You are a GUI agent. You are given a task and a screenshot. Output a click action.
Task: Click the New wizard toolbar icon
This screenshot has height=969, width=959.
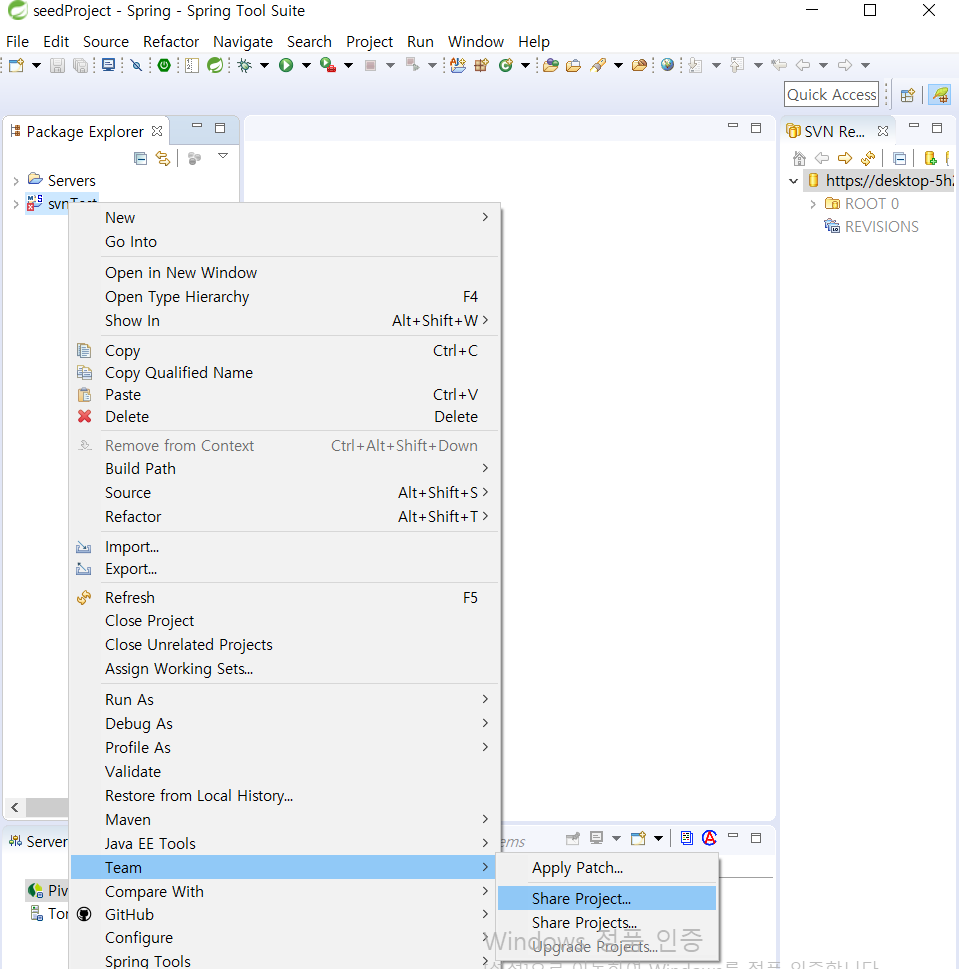point(16,65)
